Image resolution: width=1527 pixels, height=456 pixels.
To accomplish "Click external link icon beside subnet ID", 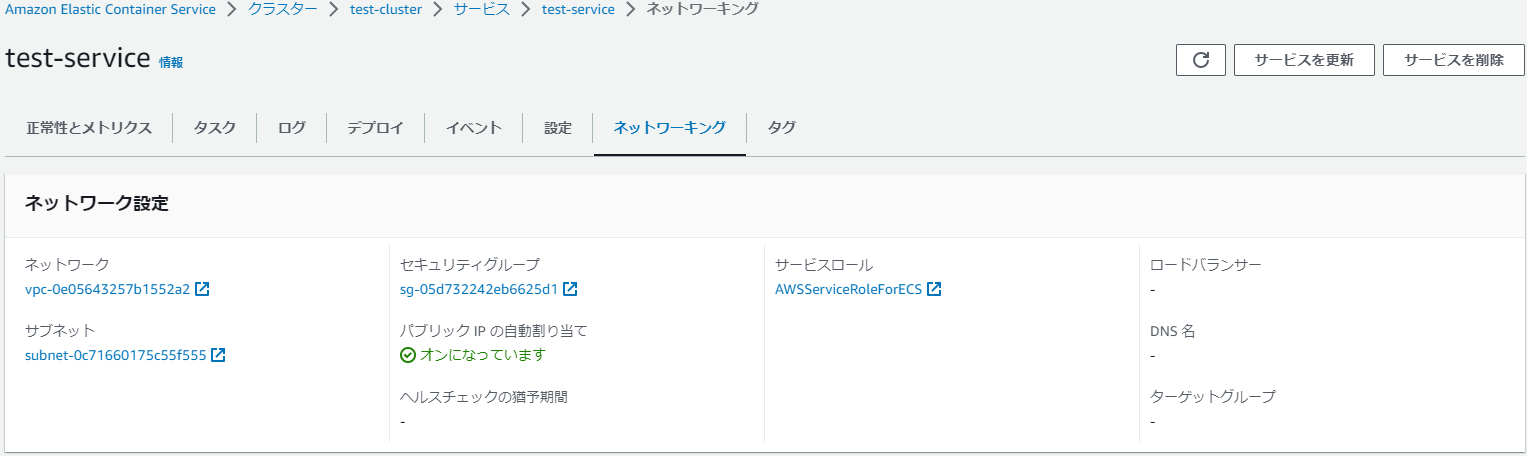I will 218,355.
